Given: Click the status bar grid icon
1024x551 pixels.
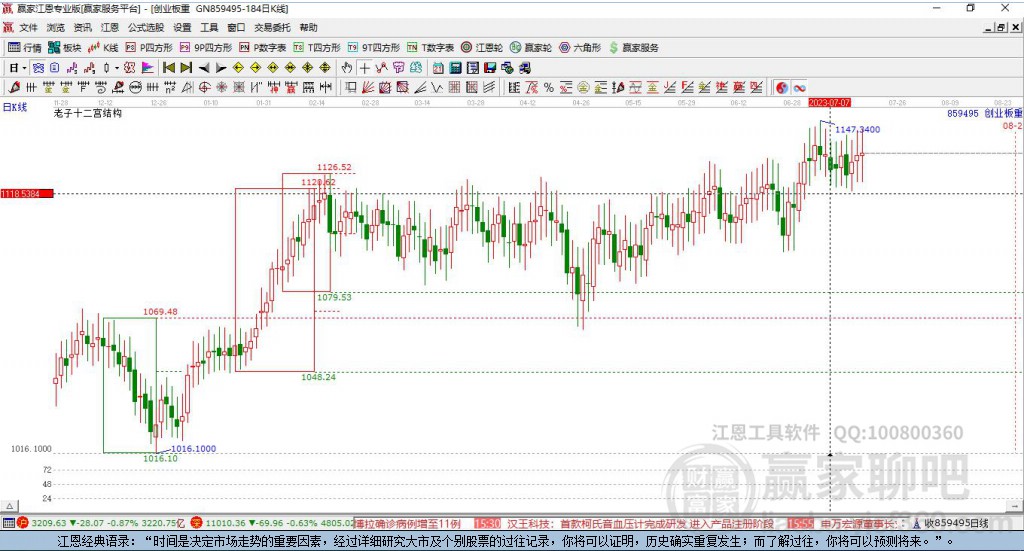Looking at the screenshot, I should coord(8,523).
